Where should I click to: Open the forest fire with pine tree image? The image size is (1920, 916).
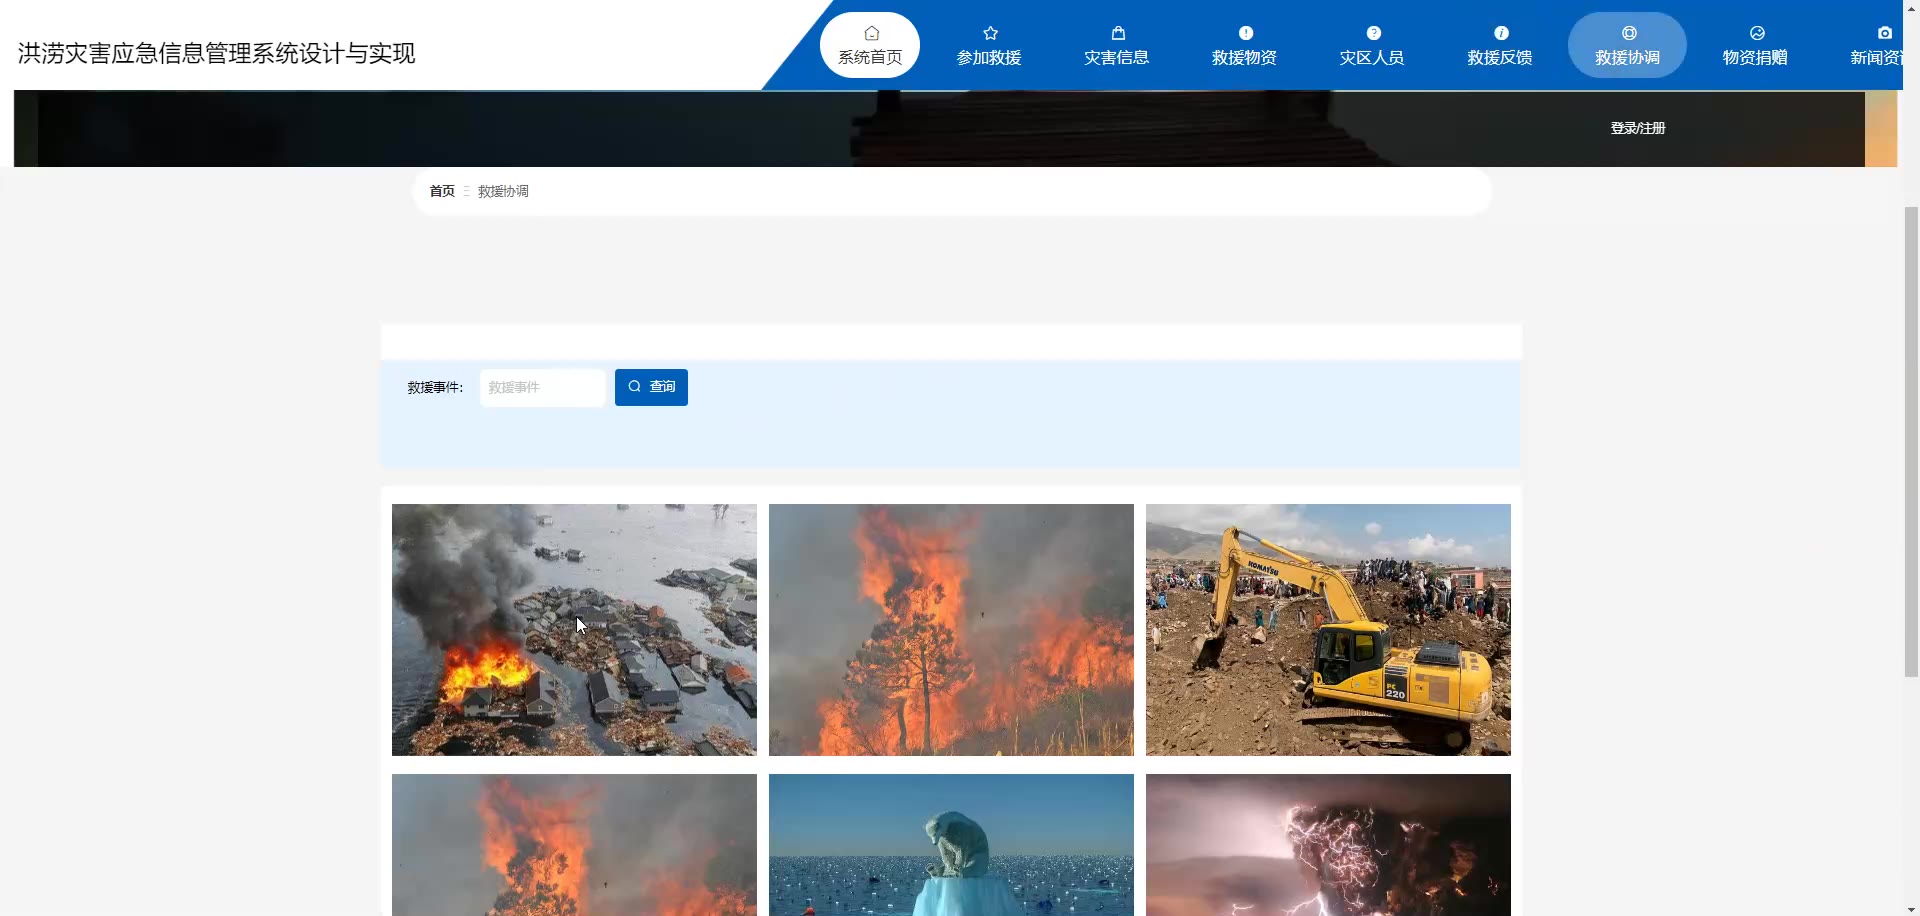[x=951, y=629]
